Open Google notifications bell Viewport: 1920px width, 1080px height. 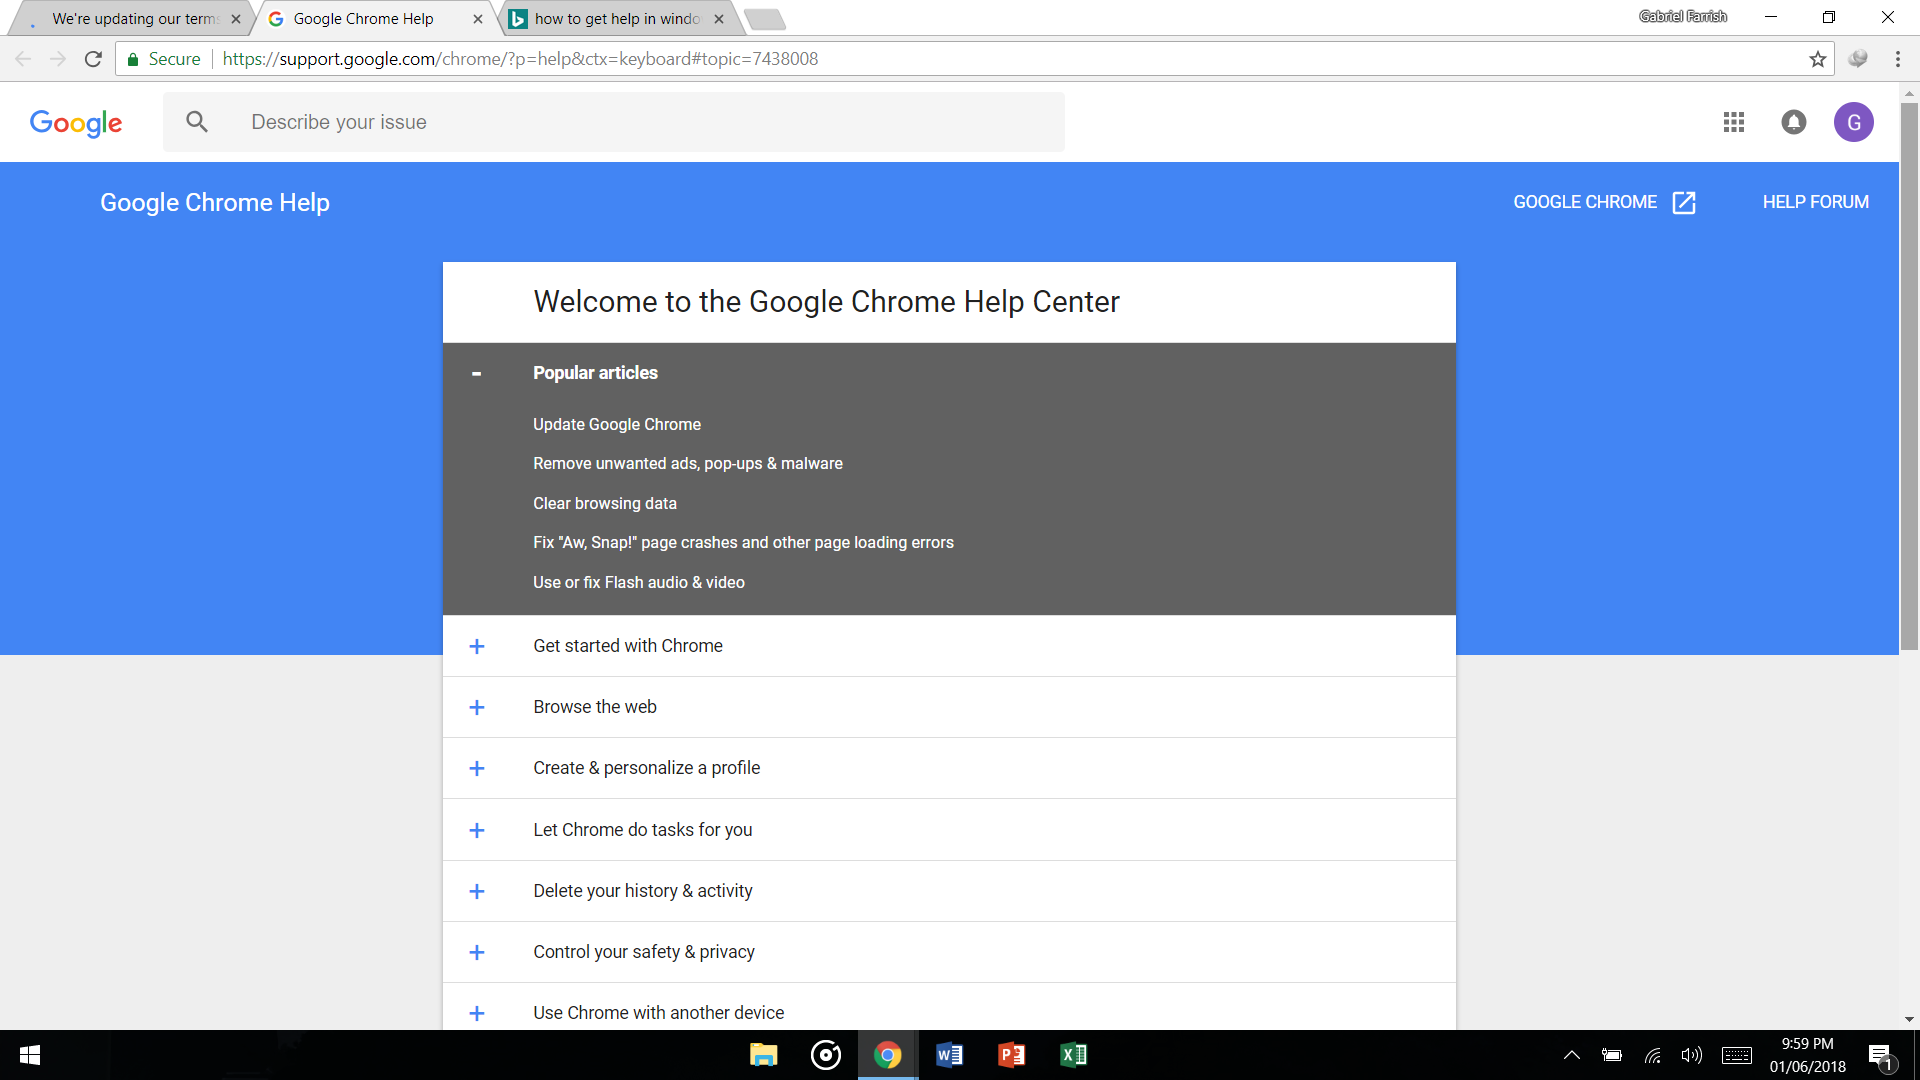pos(1794,122)
